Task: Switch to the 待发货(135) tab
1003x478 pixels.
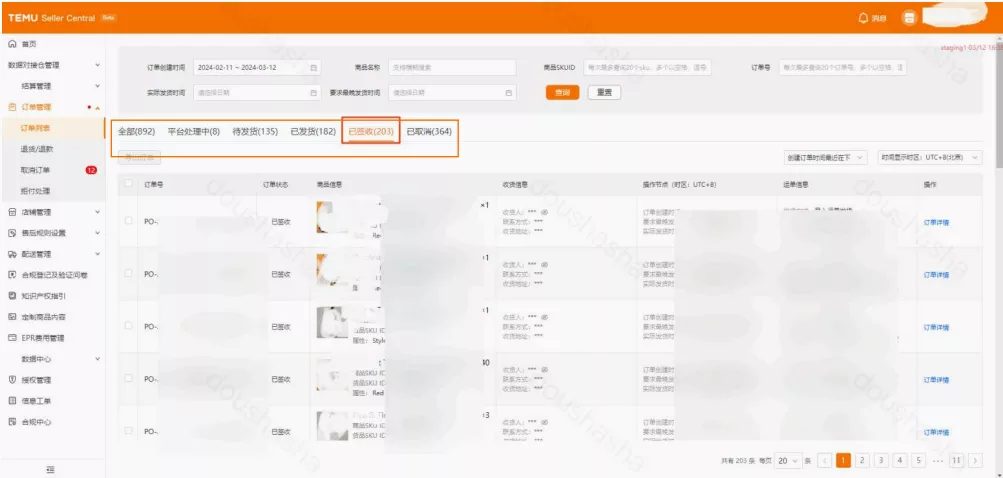Action: [x=254, y=132]
